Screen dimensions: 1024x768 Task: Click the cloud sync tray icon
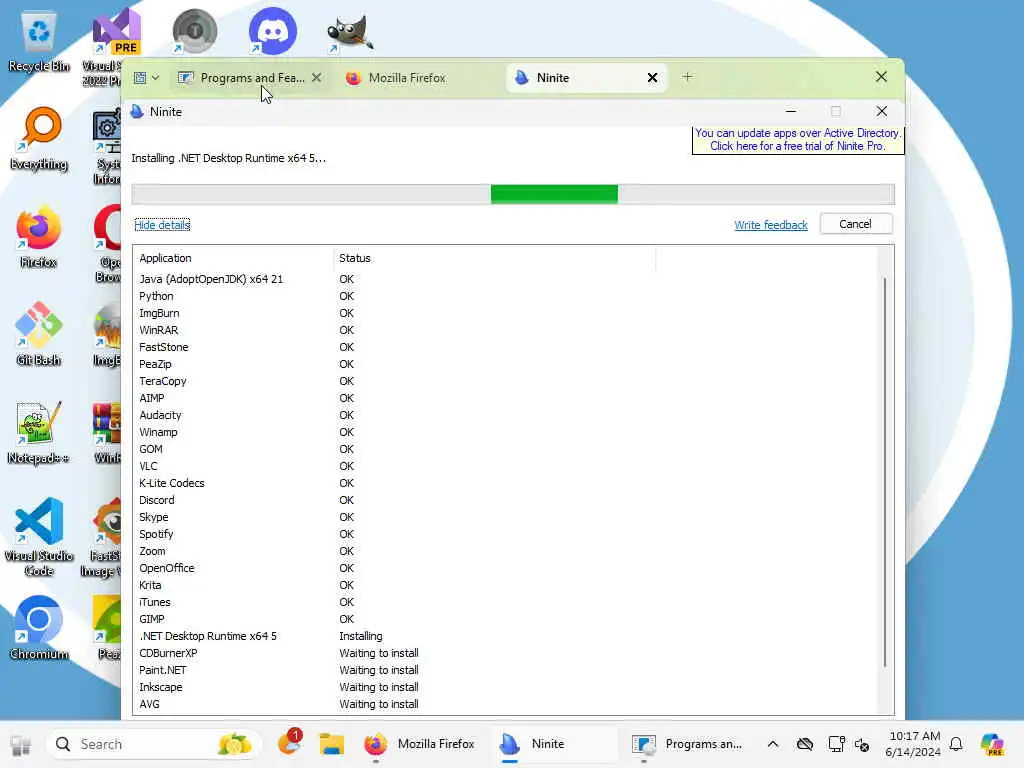coord(805,744)
